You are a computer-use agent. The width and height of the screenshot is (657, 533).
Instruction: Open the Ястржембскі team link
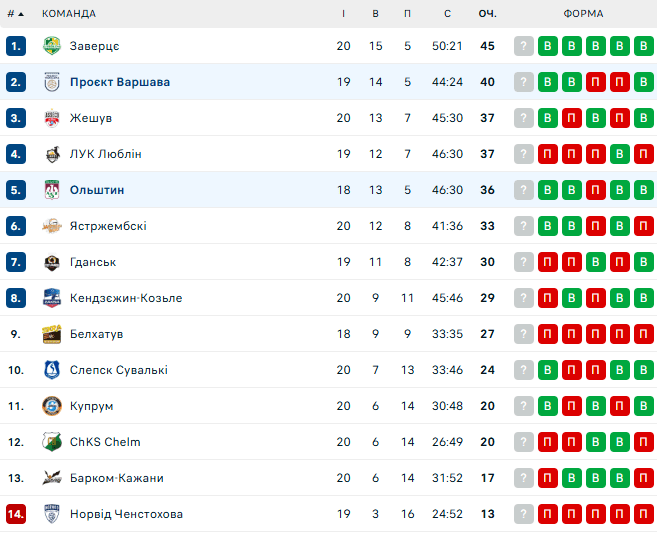(x=108, y=226)
